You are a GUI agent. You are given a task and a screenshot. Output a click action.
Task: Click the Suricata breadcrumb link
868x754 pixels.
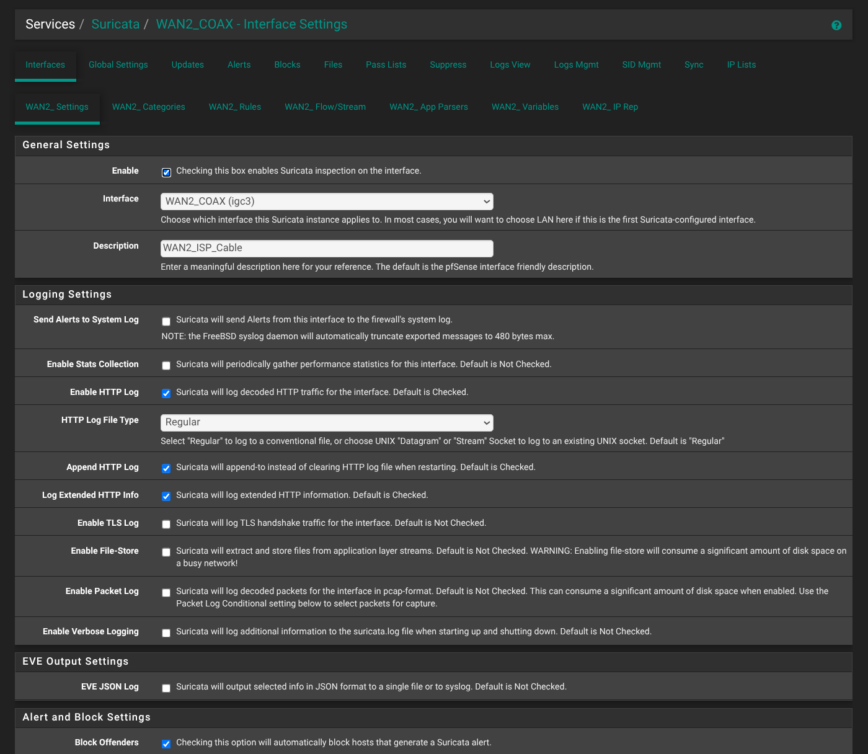coord(115,24)
